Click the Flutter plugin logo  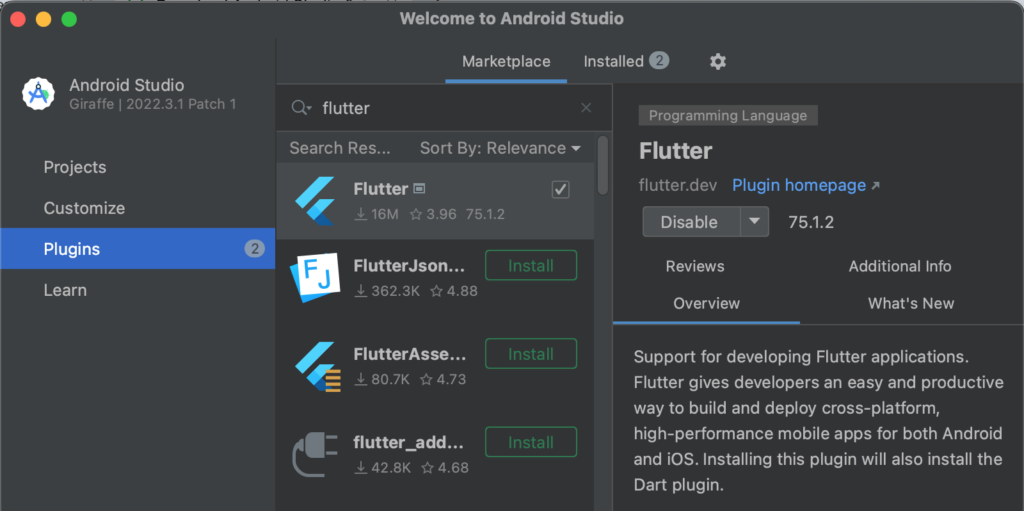click(315, 201)
